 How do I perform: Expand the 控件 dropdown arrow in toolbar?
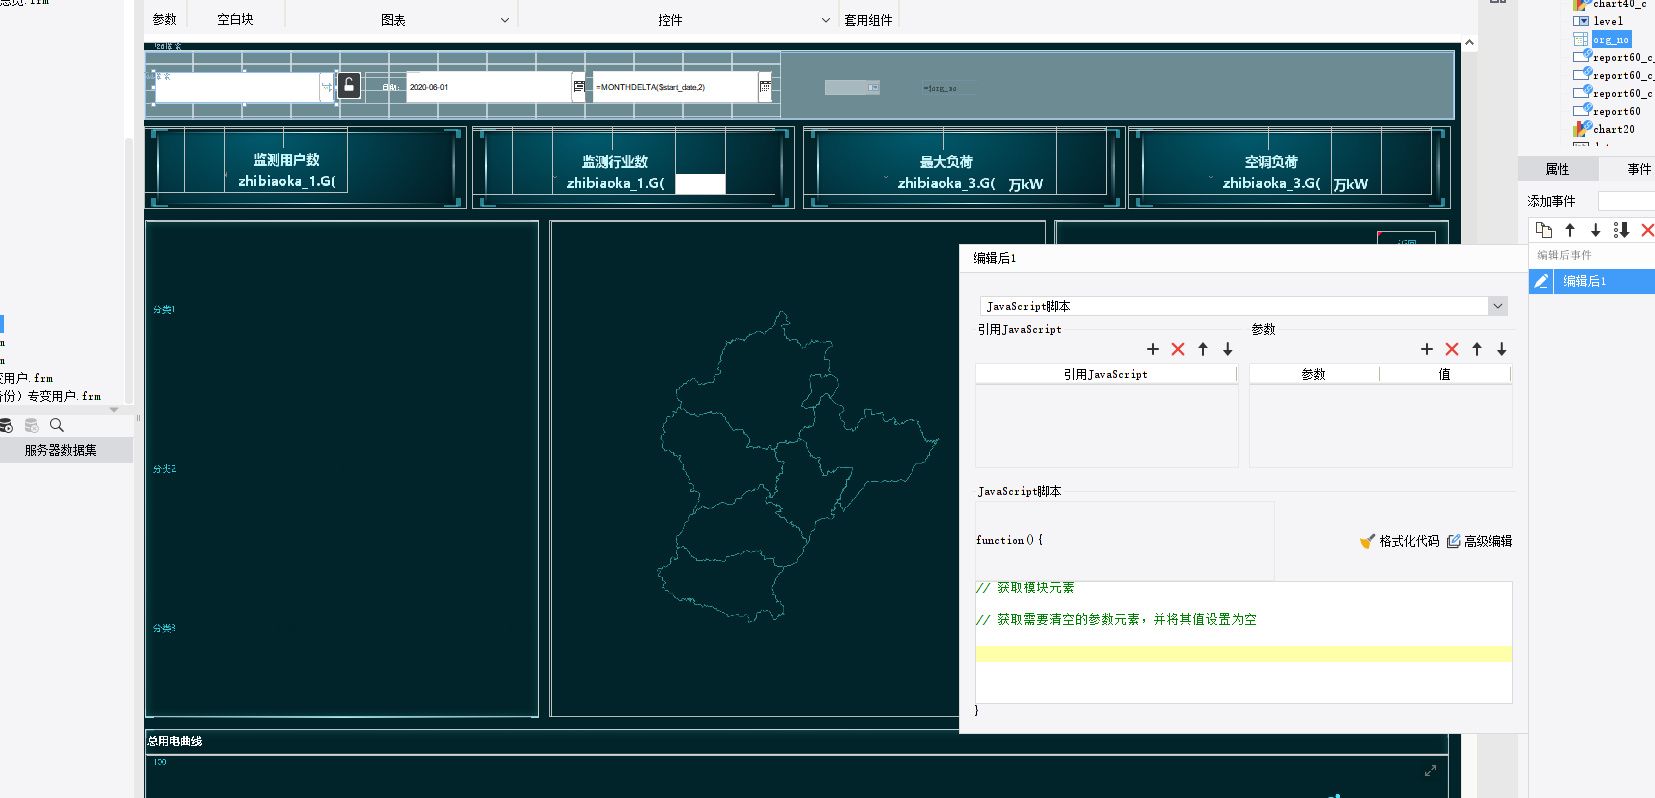click(826, 20)
